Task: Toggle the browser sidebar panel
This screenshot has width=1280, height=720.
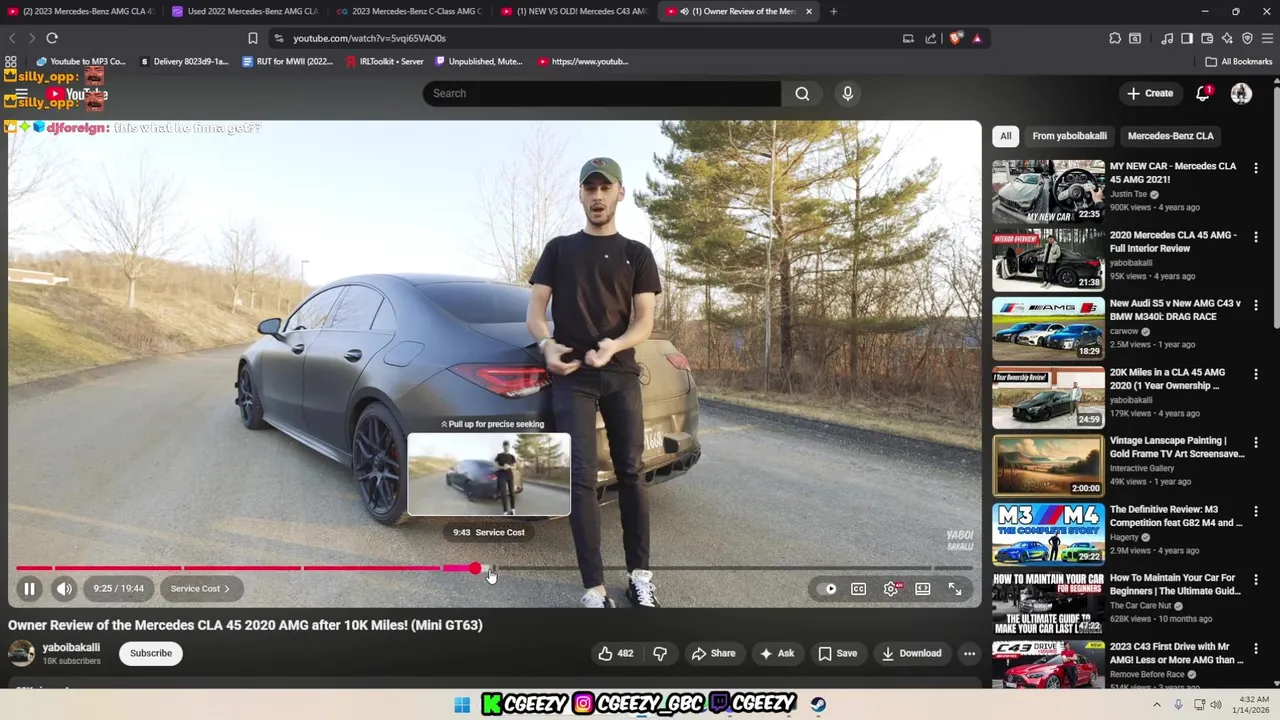Action: pos(1187,38)
